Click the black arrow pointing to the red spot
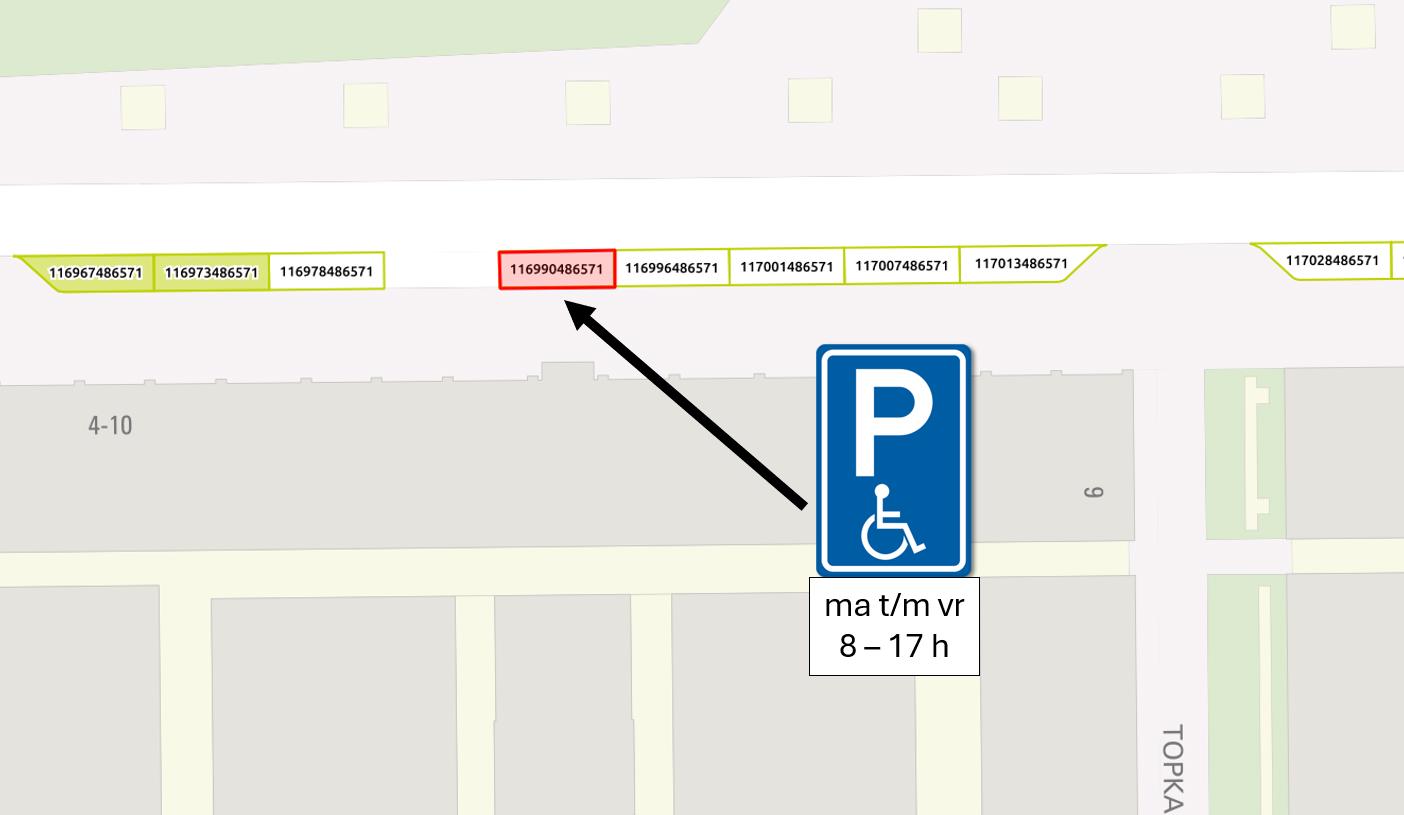The image size is (1404, 815). [x=686, y=404]
